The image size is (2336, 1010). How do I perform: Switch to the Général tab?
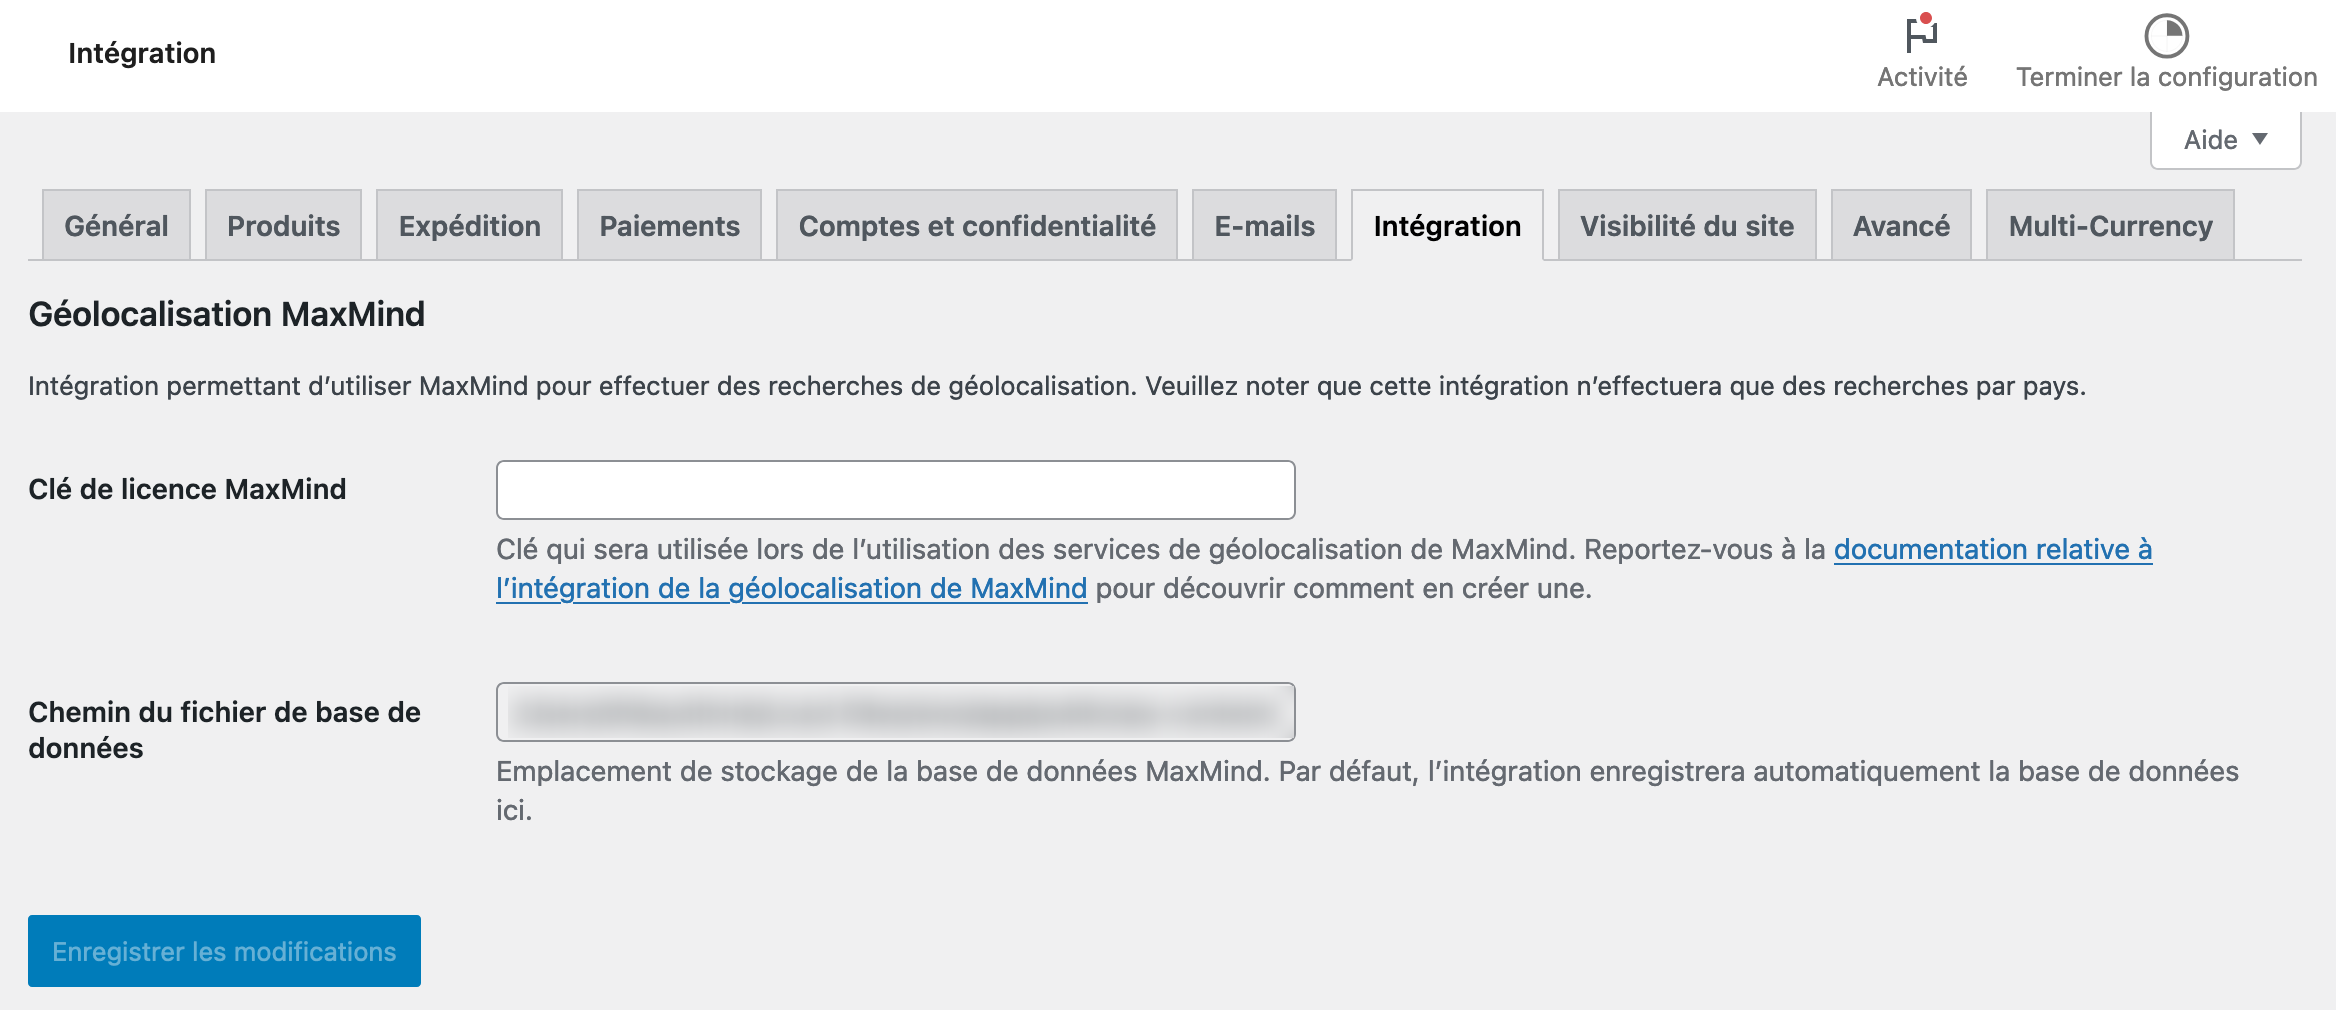click(116, 226)
